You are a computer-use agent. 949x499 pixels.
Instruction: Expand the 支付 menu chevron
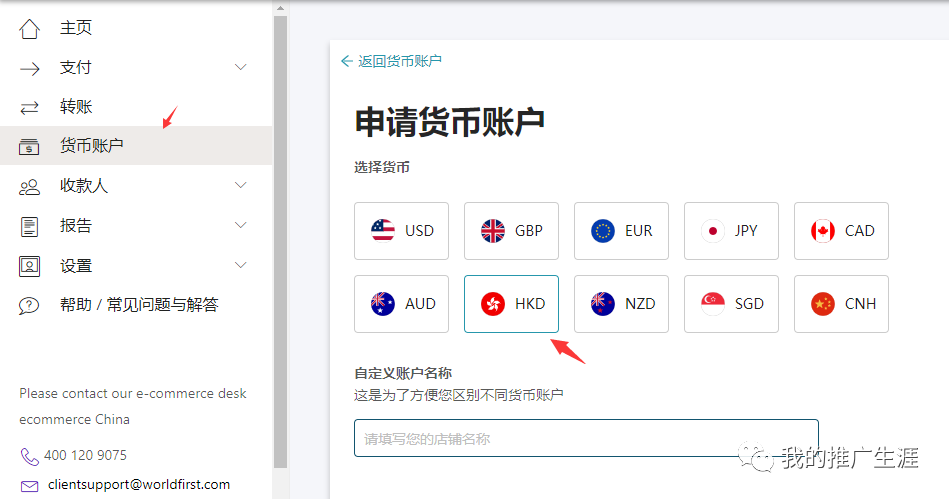click(241, 67)
